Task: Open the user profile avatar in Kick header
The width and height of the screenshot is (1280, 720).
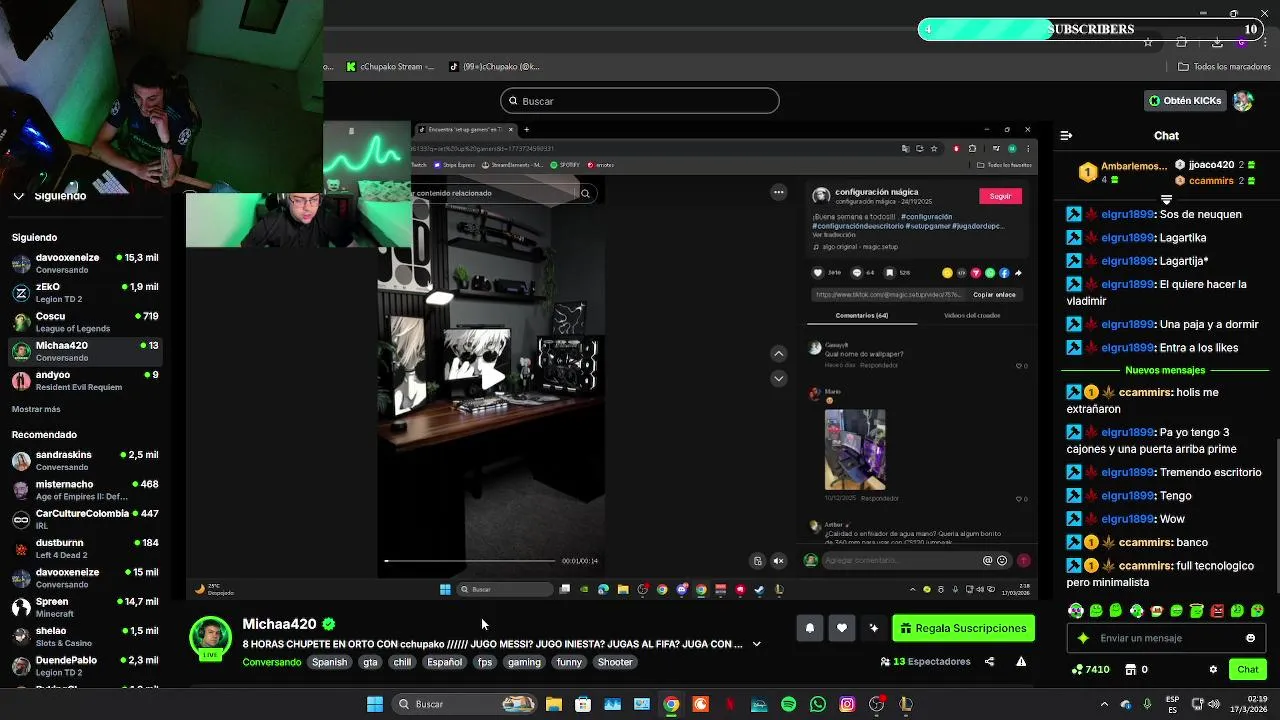Action: [x=1243, y=101]
